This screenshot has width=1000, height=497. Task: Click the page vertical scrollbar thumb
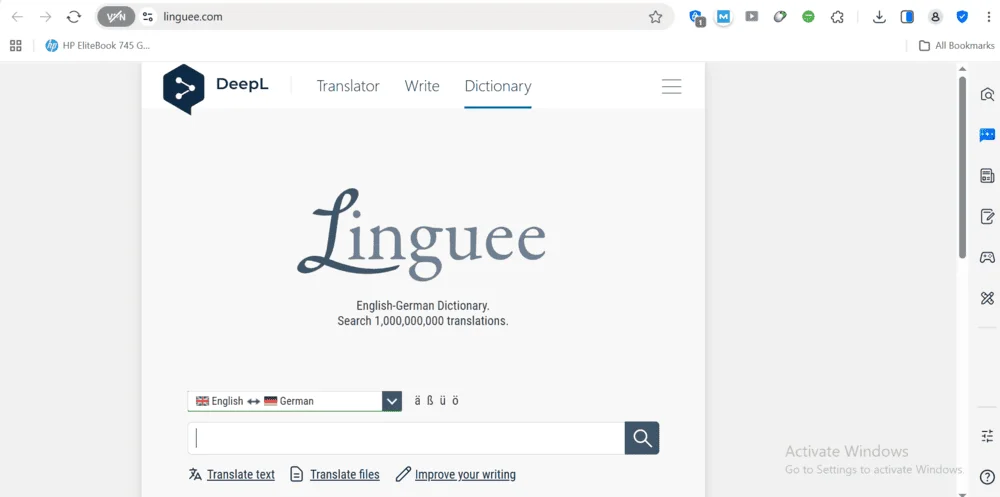962,168
